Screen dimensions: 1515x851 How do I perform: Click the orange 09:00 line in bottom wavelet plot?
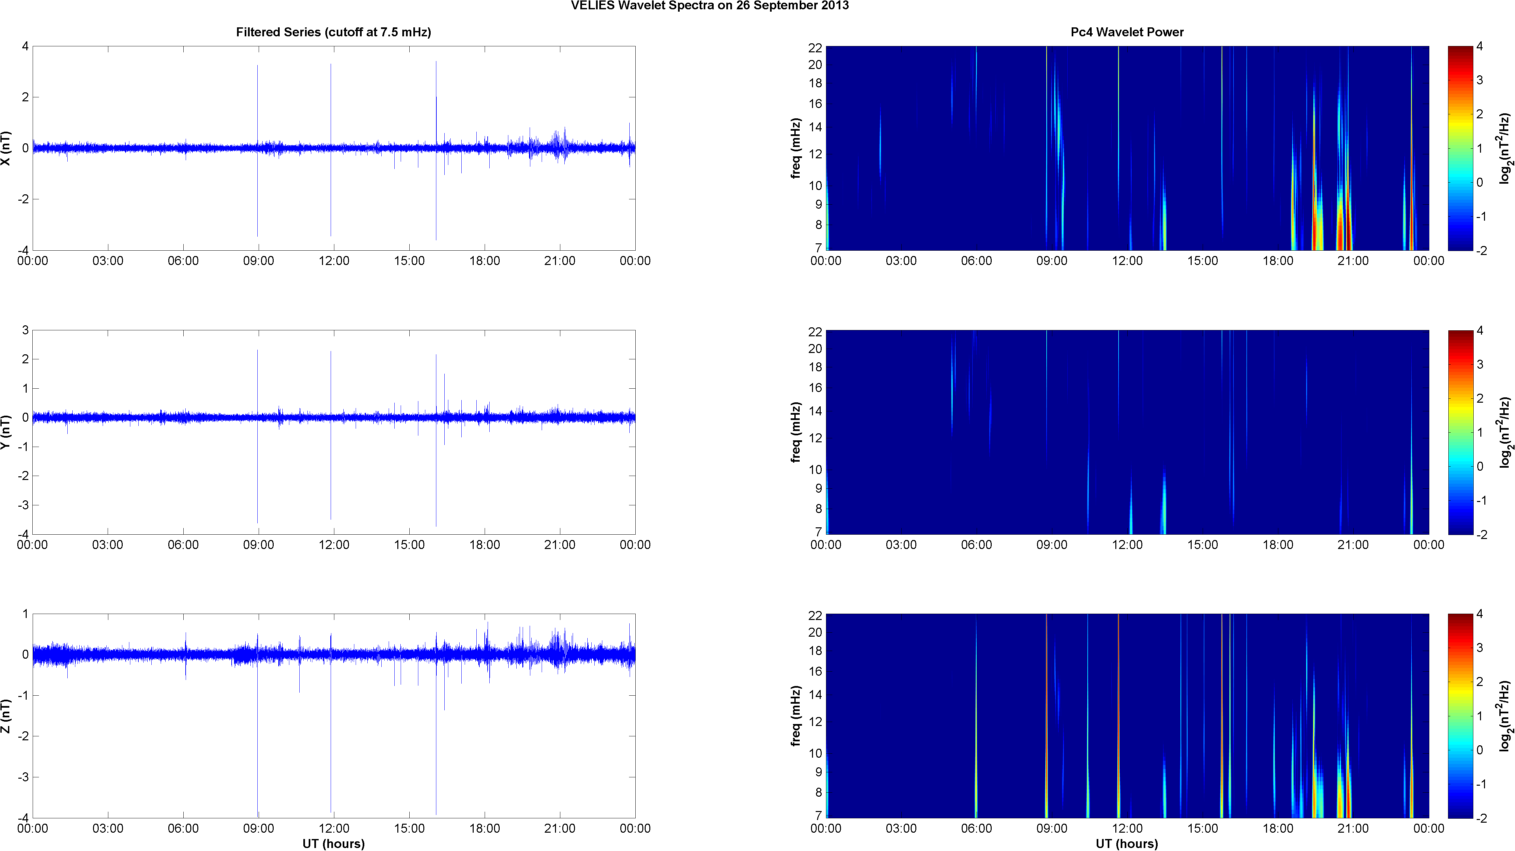(x=1046, y=716)
